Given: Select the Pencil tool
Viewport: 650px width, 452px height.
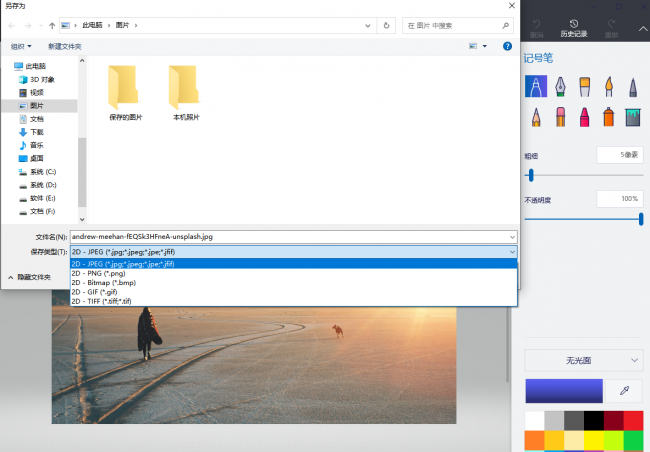Looking at the screenshot, I should click(x=536, y=117).
